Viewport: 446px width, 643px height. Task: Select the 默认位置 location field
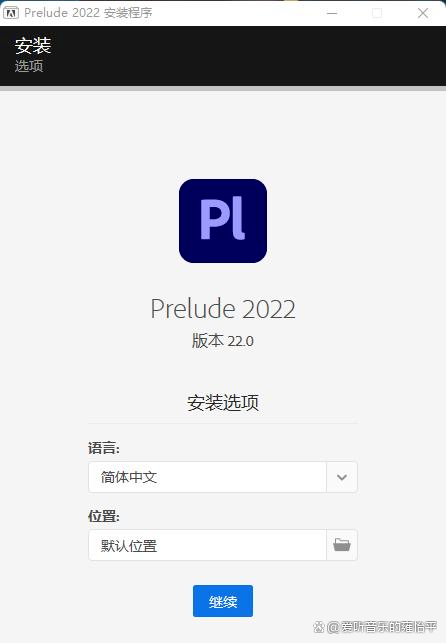coord(207,545)
